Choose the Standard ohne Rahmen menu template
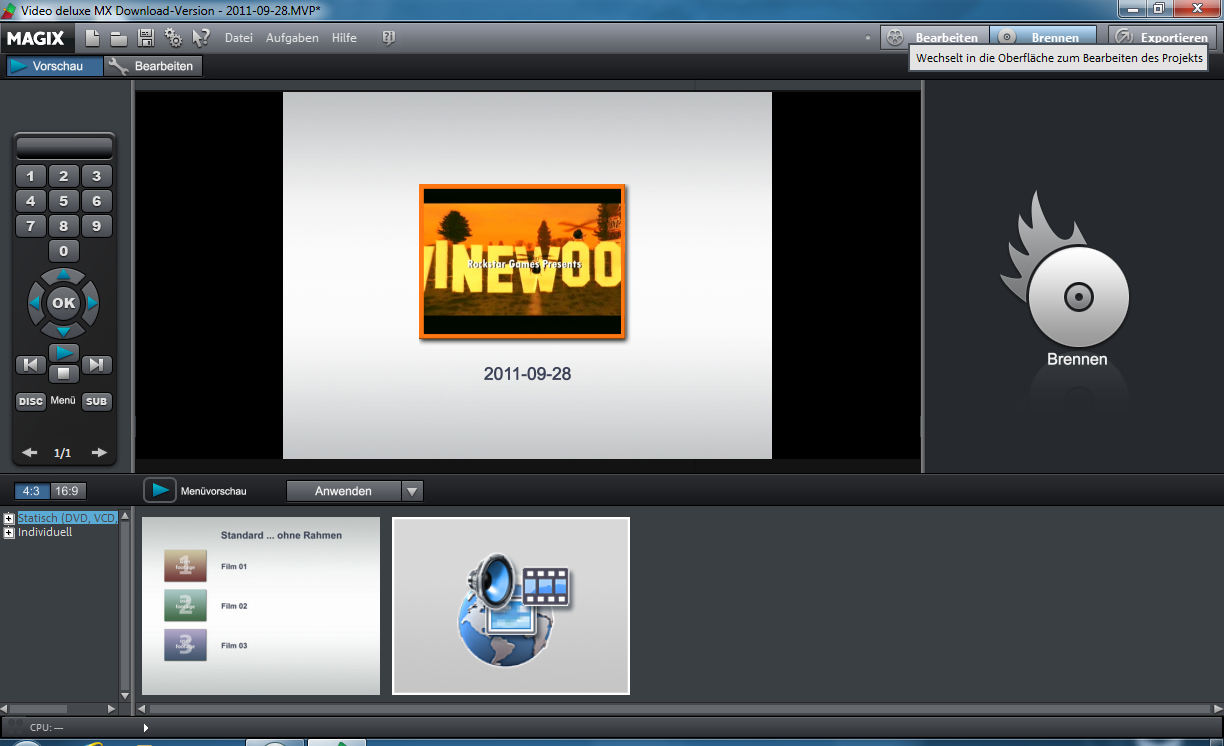This screenshot has height=746, width=1224. pyautogui.click(x=261, y=606)
